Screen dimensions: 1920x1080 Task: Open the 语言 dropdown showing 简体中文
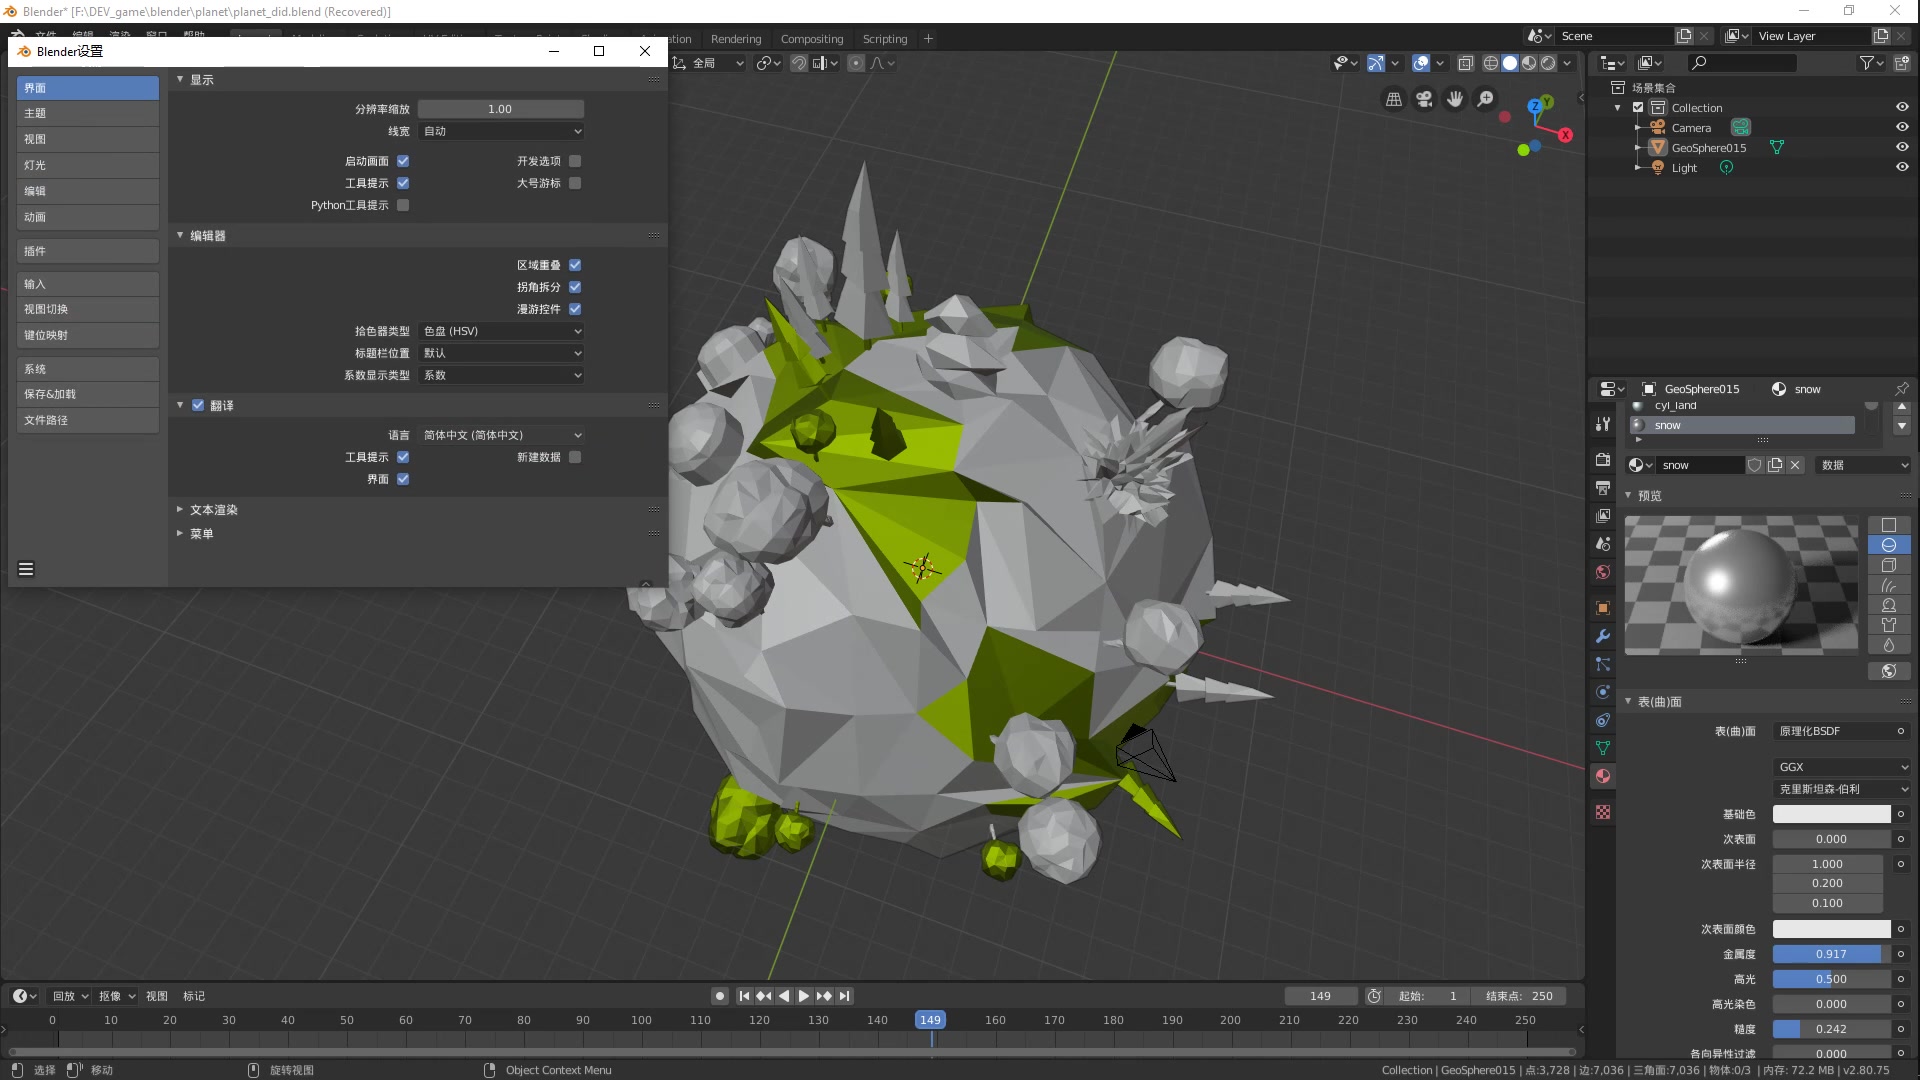(x=500, y=435)
